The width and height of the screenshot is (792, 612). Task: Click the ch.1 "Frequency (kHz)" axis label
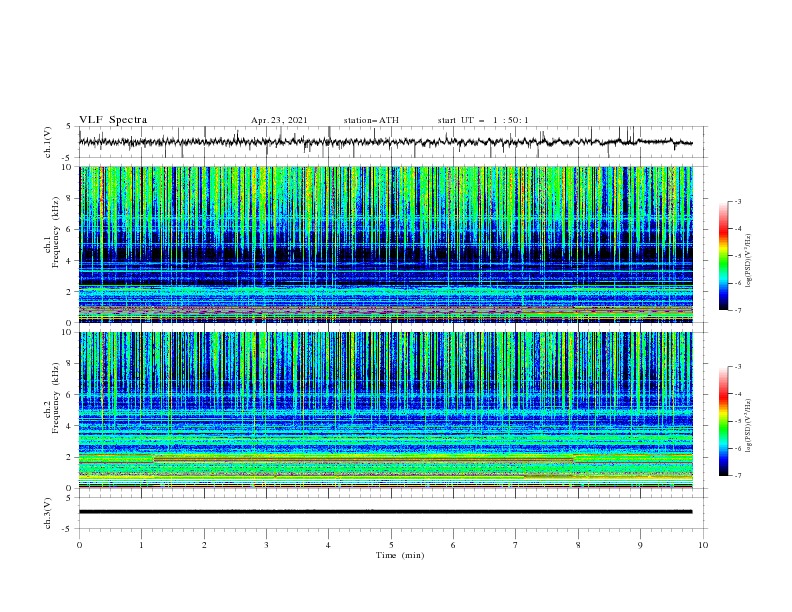(55, 232)
